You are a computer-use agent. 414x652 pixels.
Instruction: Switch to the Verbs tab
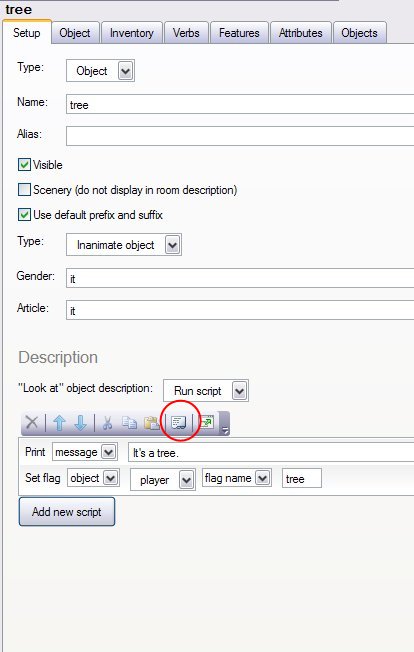(186, 33)
